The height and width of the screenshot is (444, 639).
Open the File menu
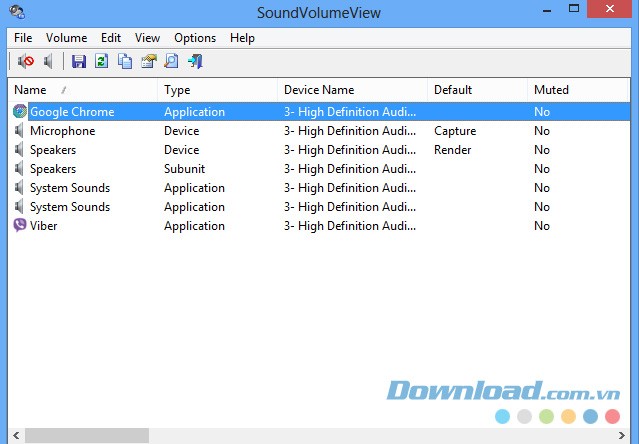click(23, 38)
